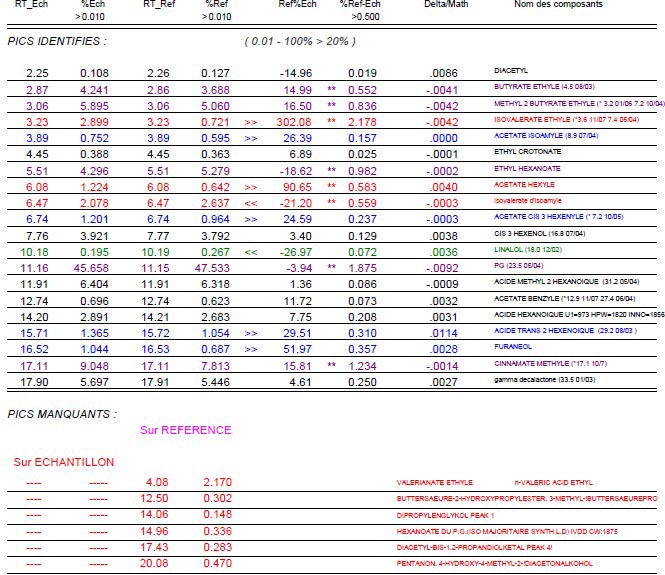Select ETHYL HEXANOATE component name
The image size is (665, 575).
click(527, 169)
